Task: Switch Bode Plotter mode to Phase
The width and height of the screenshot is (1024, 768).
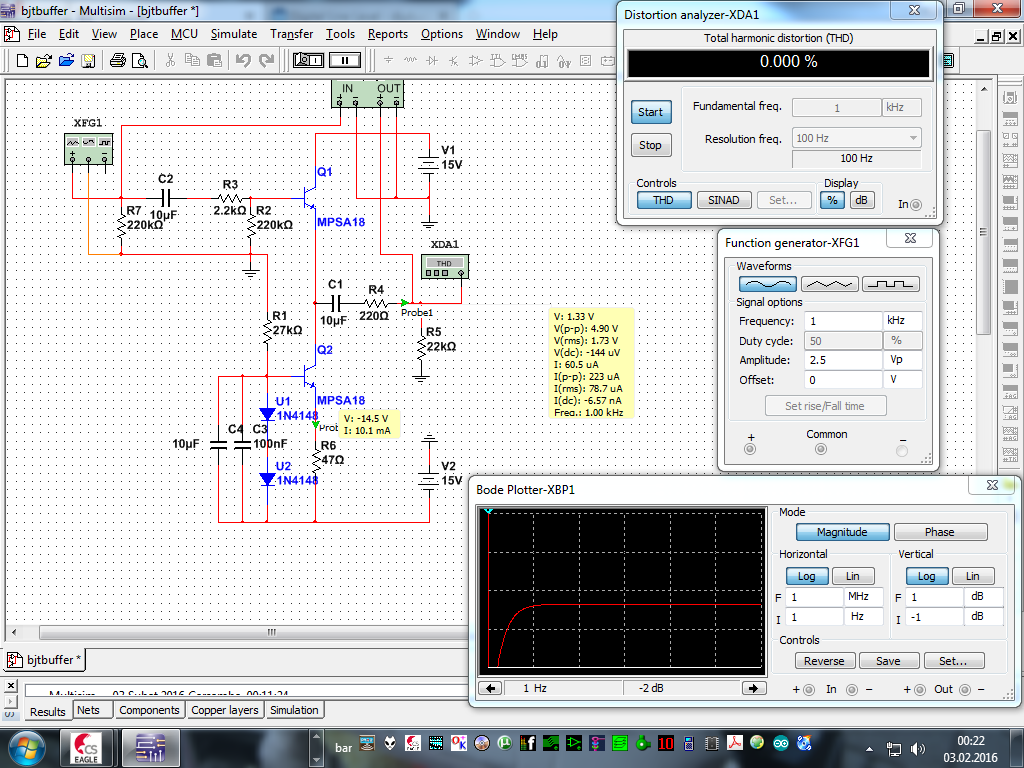Action: tap(939, 532)
